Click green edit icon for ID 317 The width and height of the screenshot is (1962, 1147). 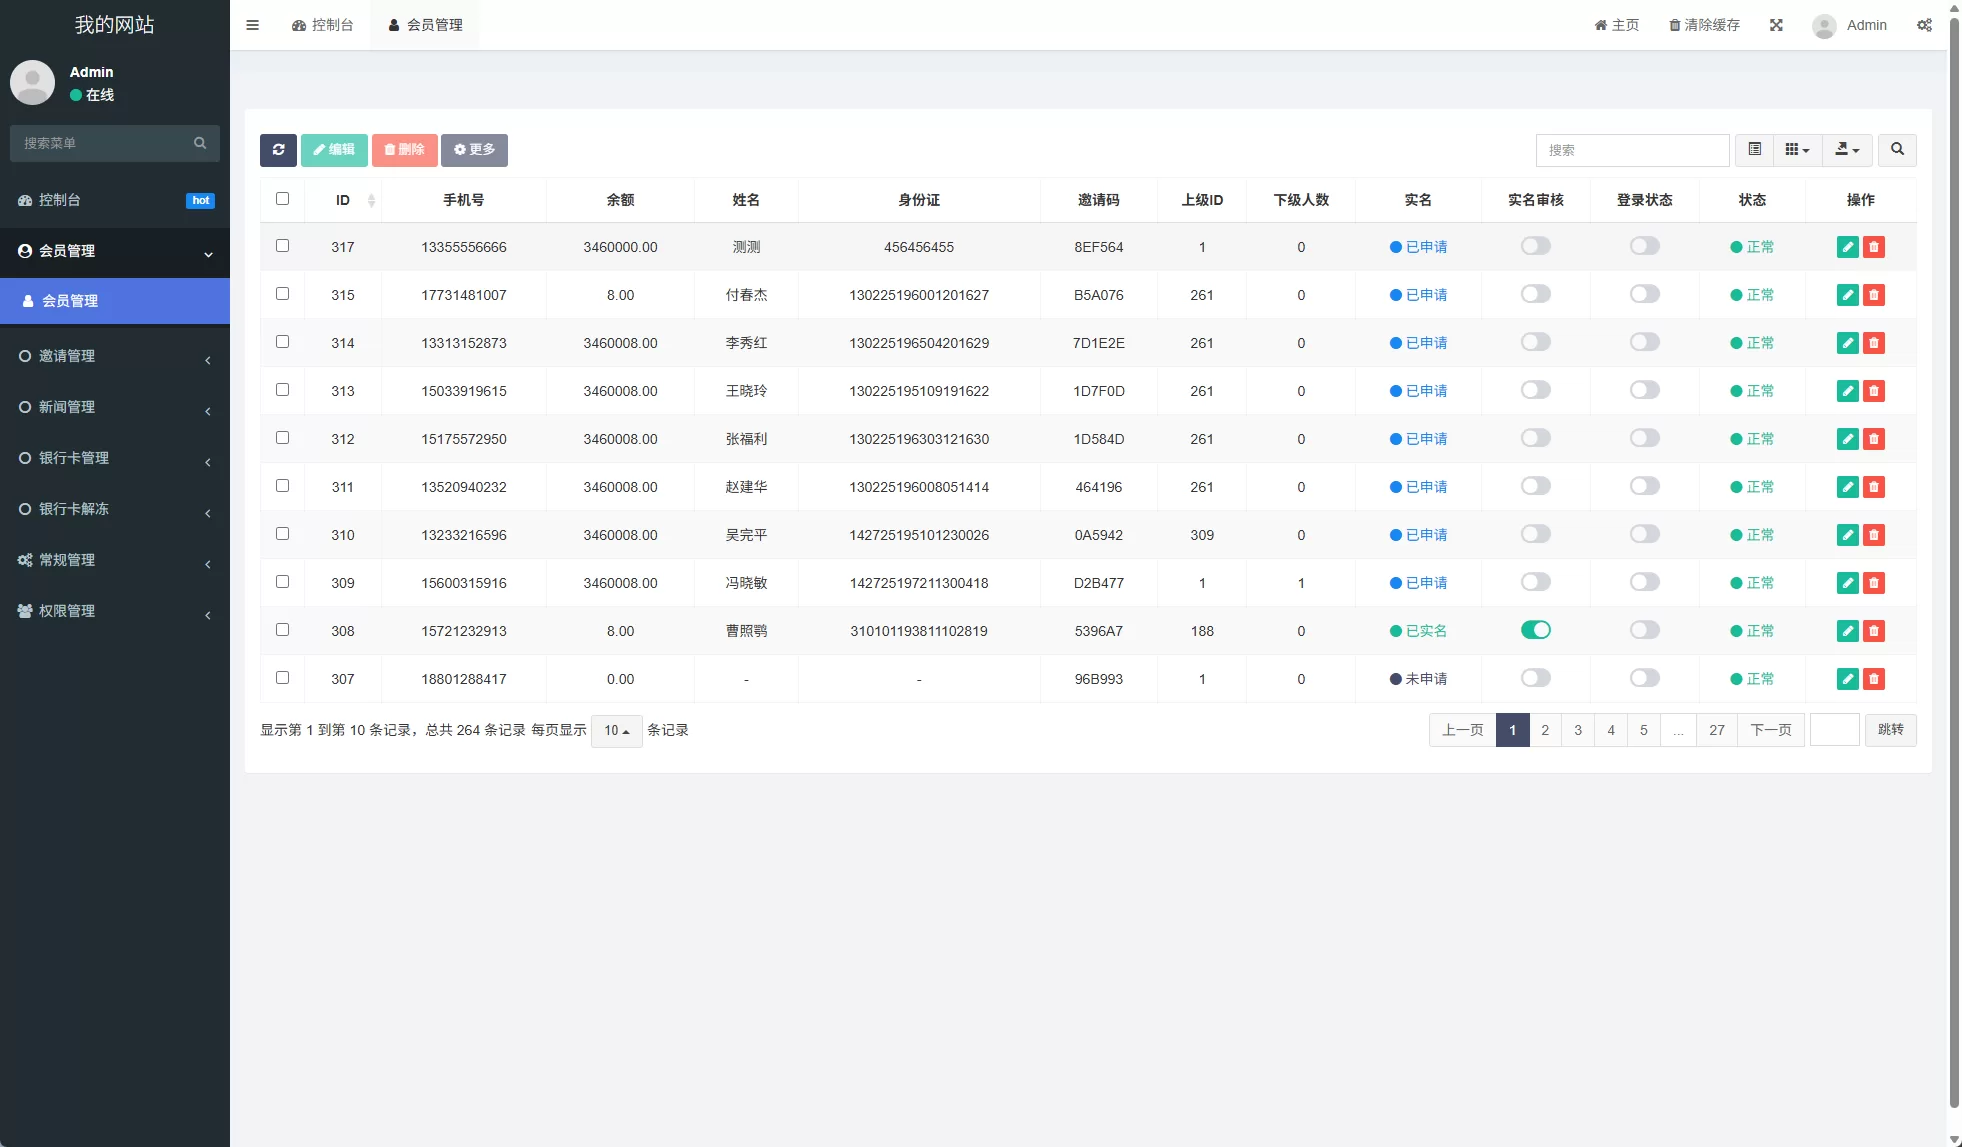[x=1847, y=247]
